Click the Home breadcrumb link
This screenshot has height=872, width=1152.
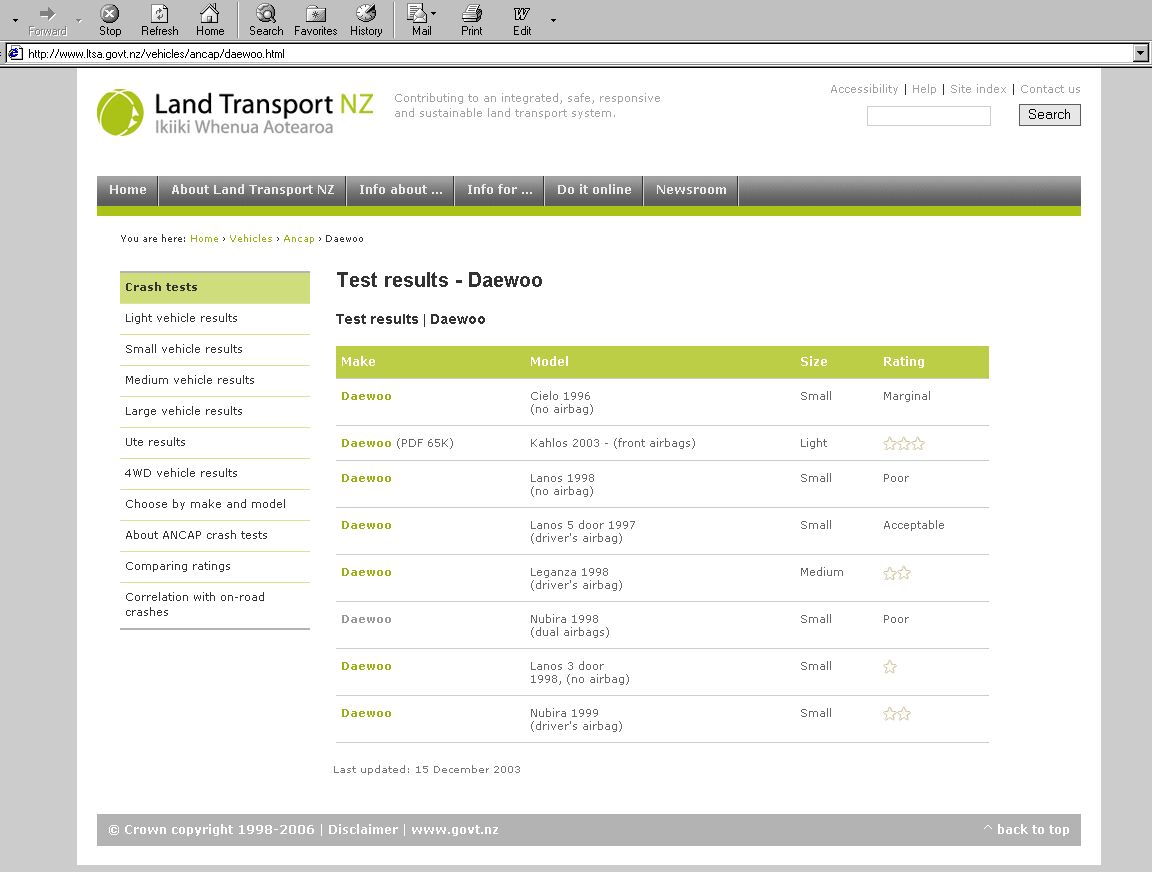pos(204,239)
